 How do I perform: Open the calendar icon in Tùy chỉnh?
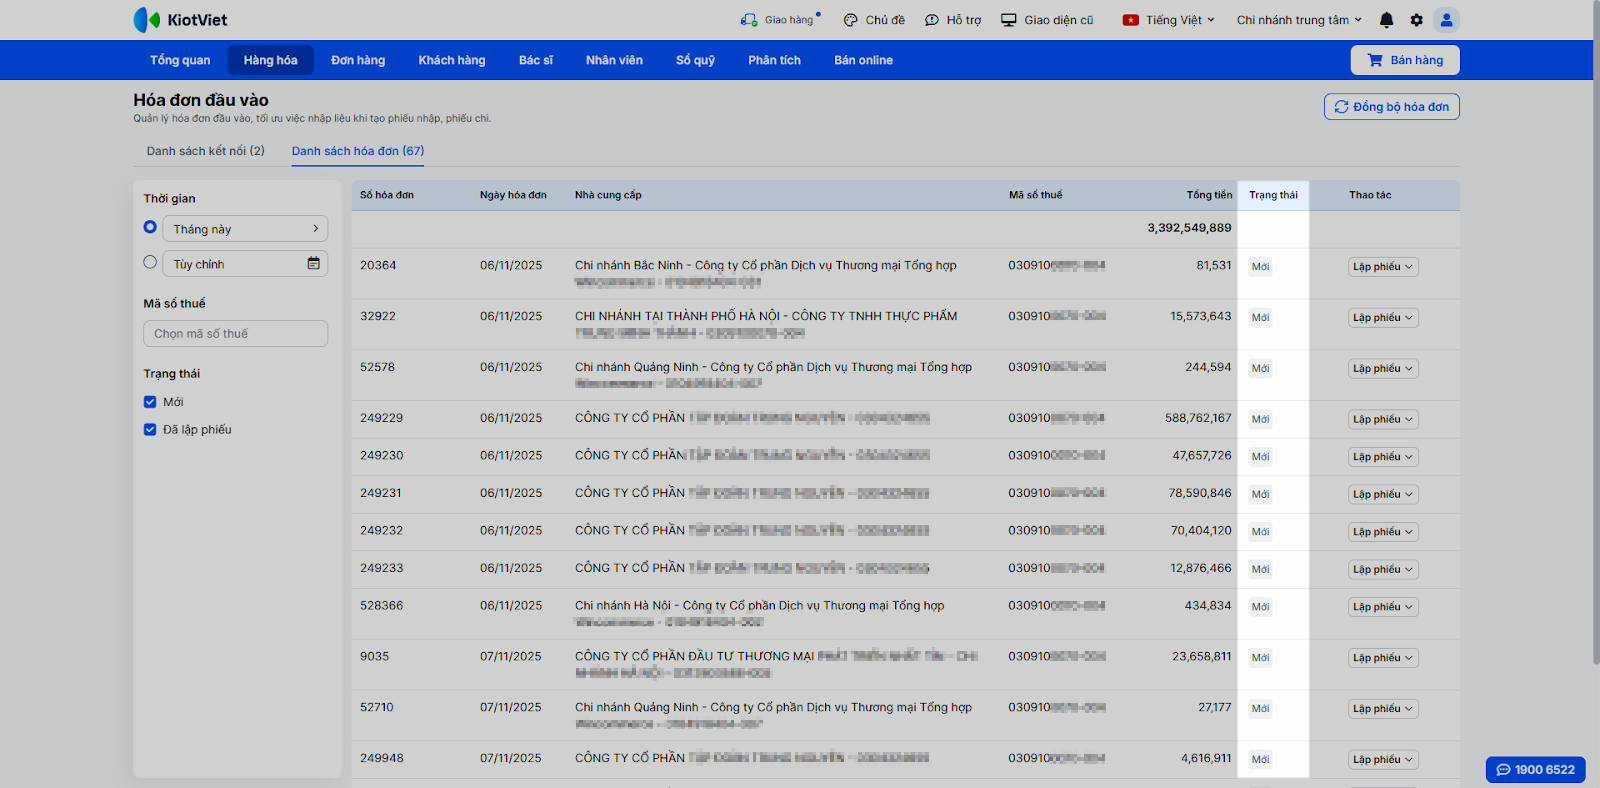tap(313, 264)
